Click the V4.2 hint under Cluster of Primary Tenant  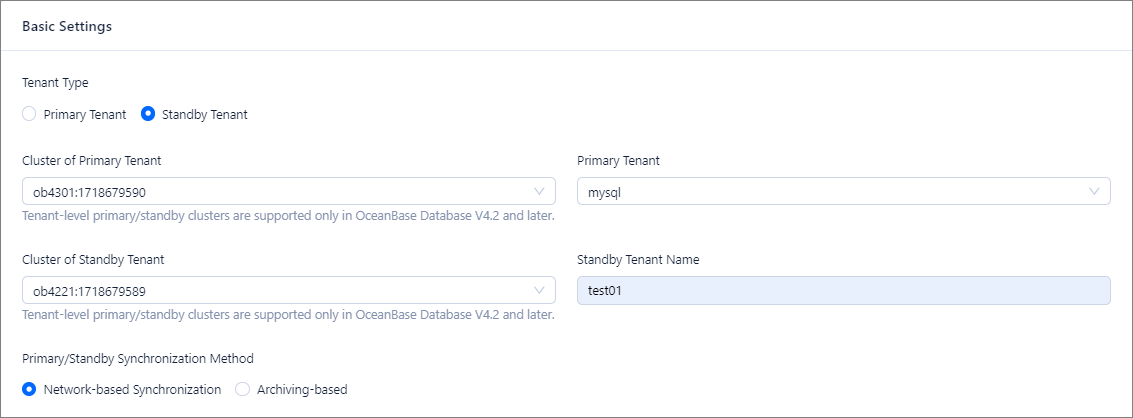coord(288,215)
